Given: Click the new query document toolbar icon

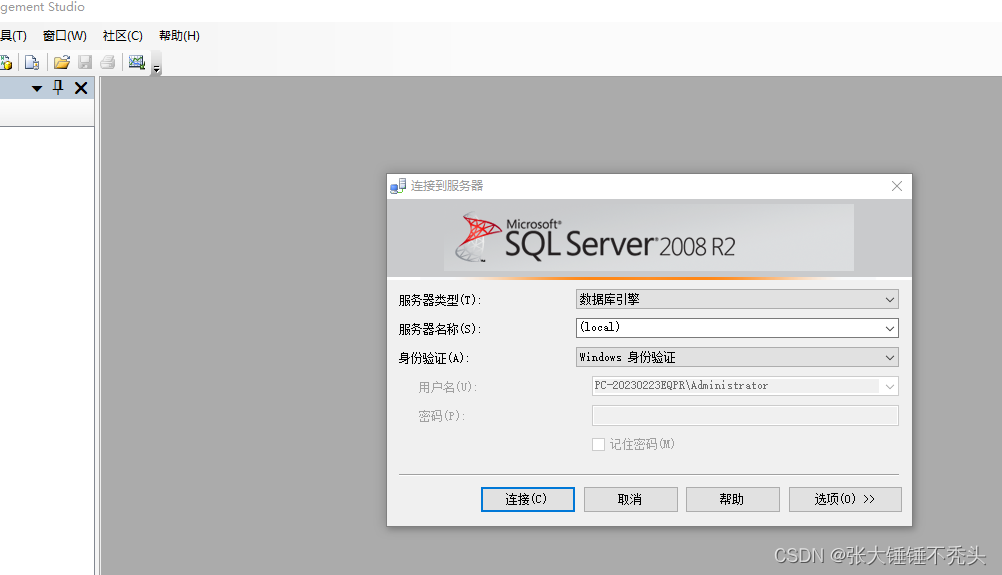Looking at the screenshot, I should point(31,63).
